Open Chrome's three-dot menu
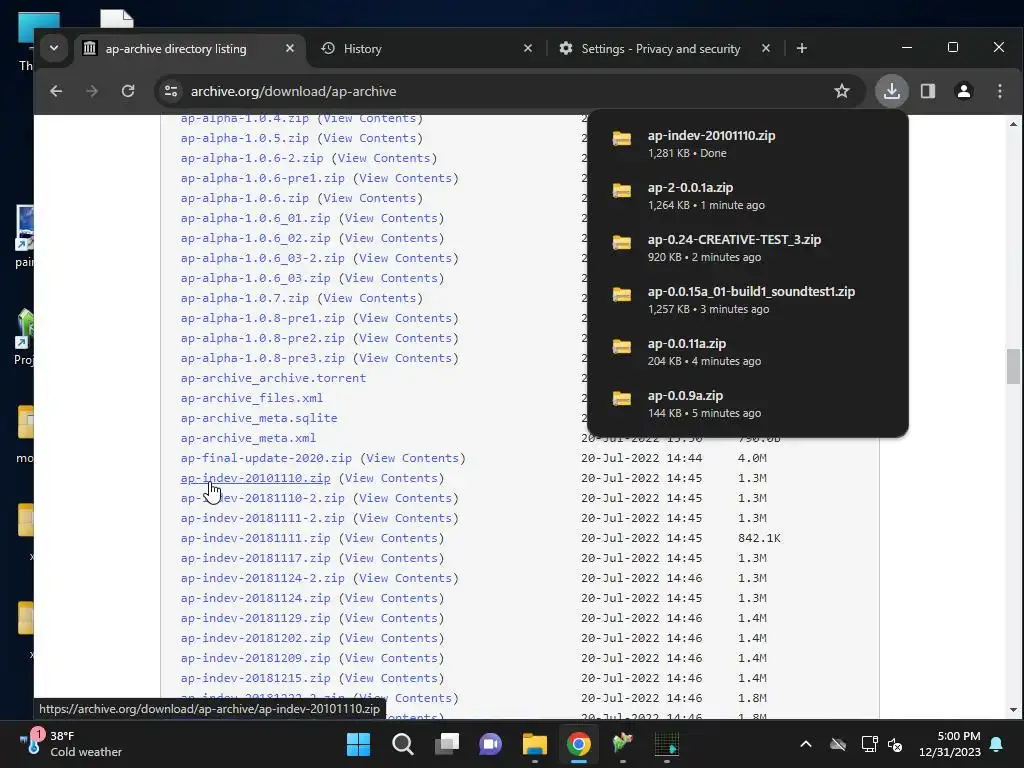This screenshot has width=1024, height=768. [x=1000, y=91]
